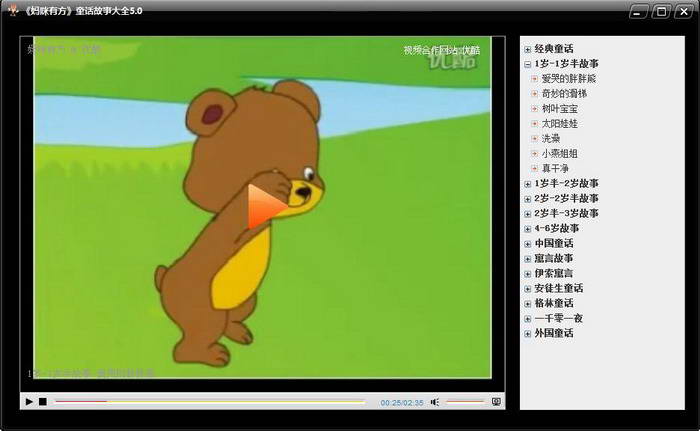Image resolution: width=700 pixels, height=431 pixels.
Task: Expand the 中国童话 plus icon
Action: coord(527,244)
